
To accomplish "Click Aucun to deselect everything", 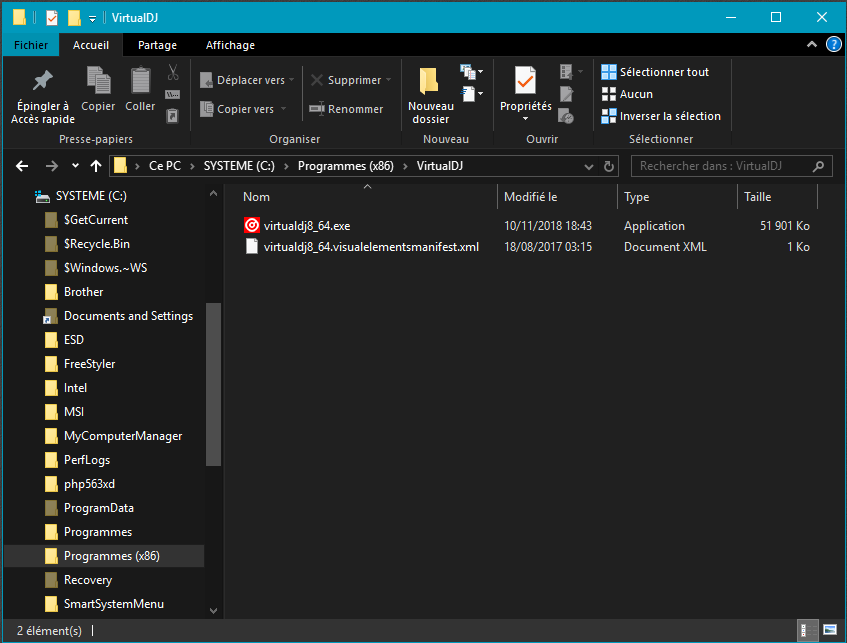I will pos(628,94).
